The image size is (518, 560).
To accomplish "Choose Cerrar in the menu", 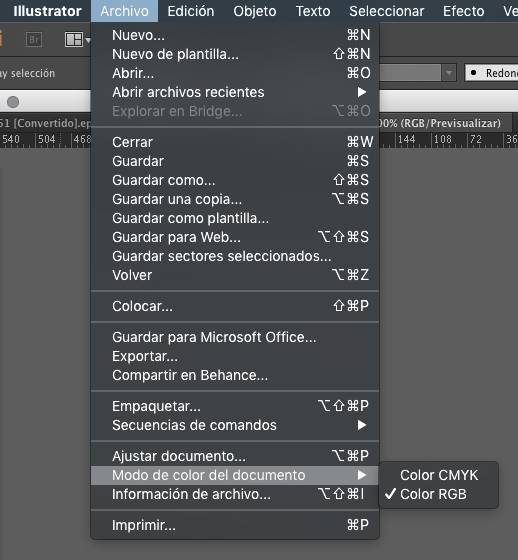I will click(235, 142).
